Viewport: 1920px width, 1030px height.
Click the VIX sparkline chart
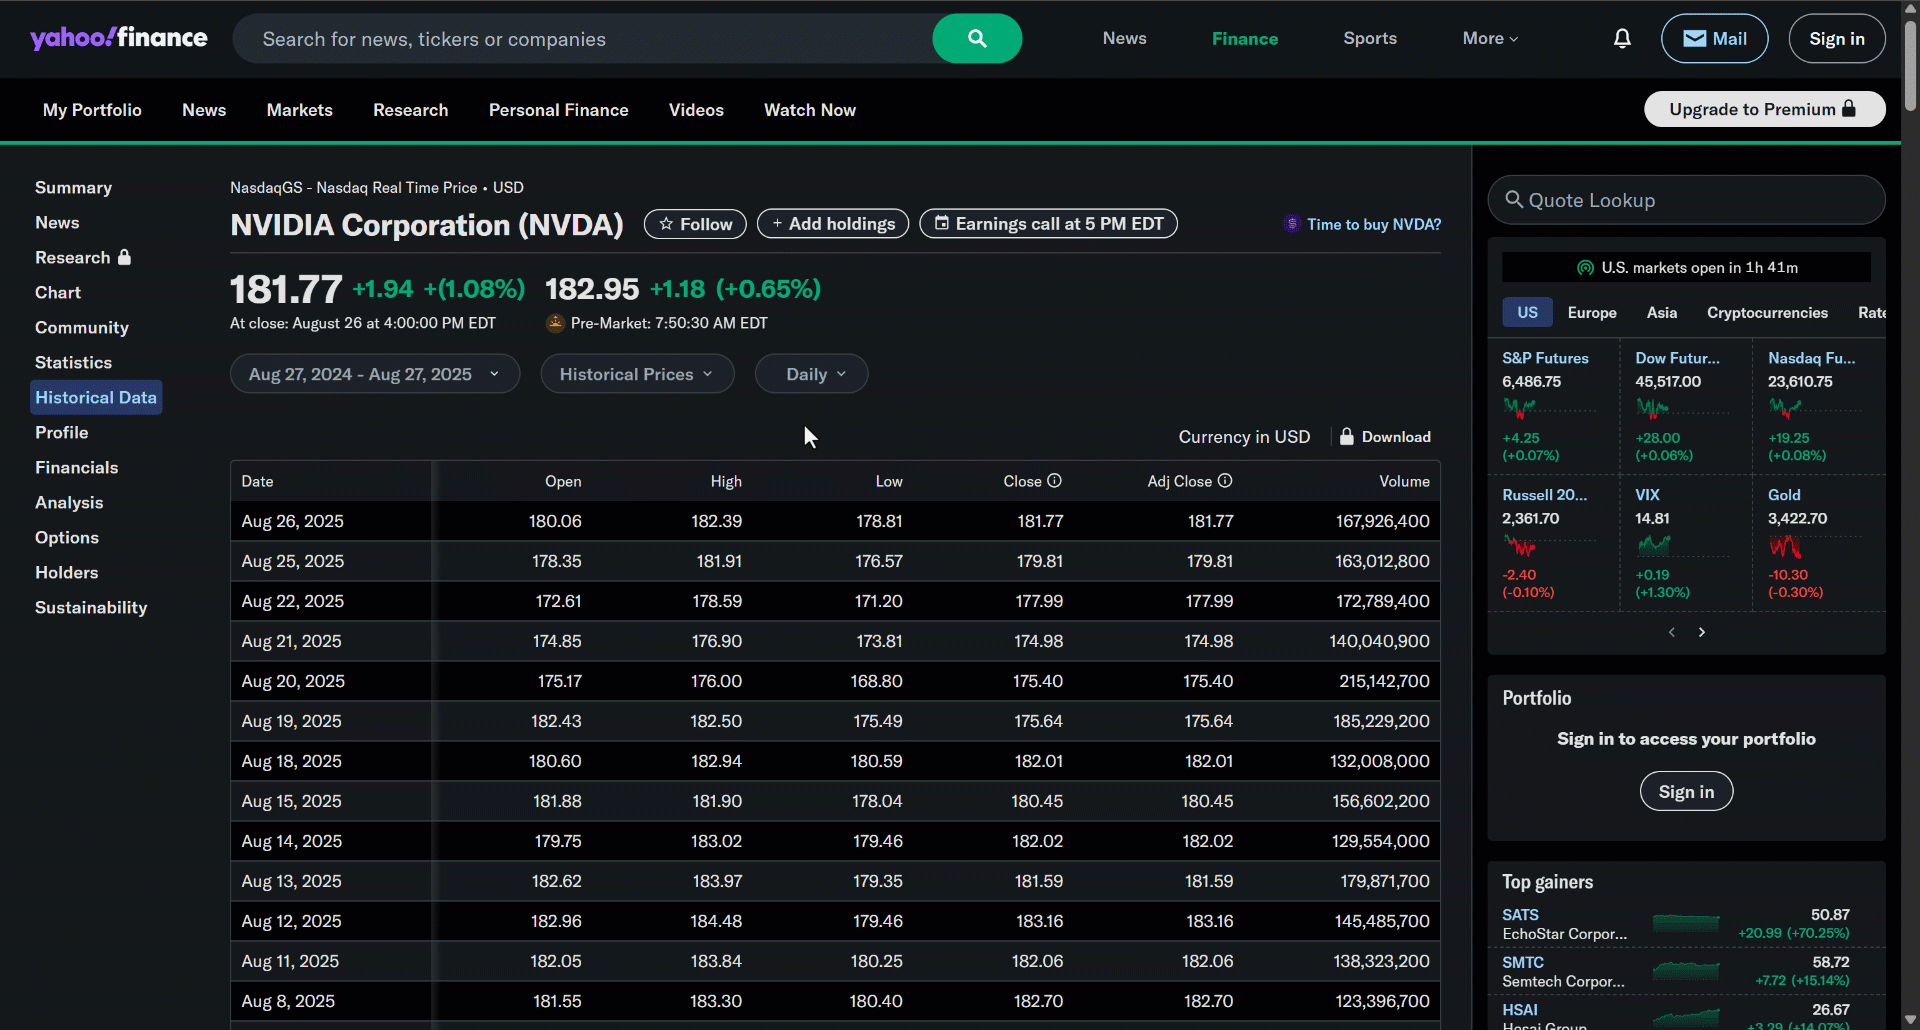click(x=1682, y=545)
